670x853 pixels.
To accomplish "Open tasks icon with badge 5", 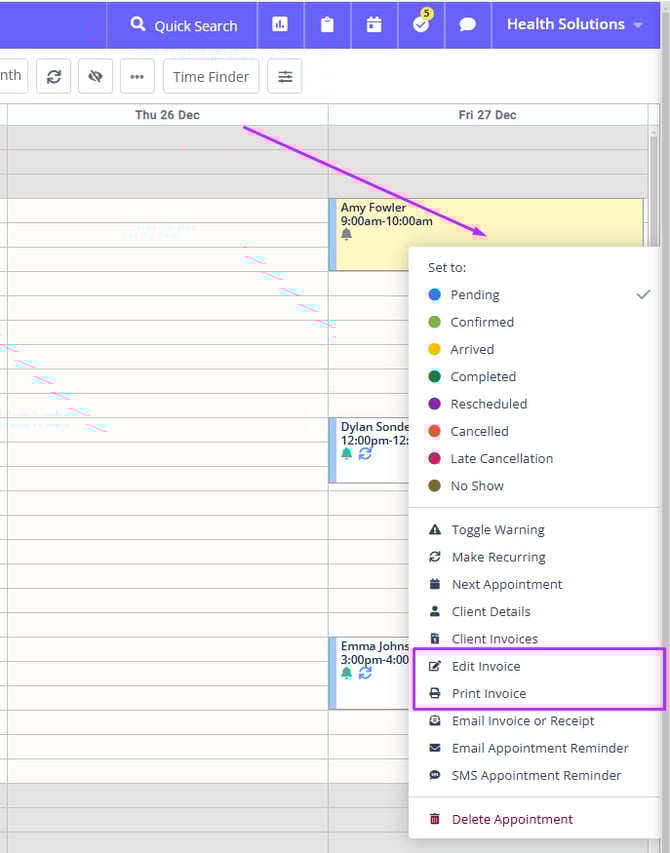I will [421, 25].
